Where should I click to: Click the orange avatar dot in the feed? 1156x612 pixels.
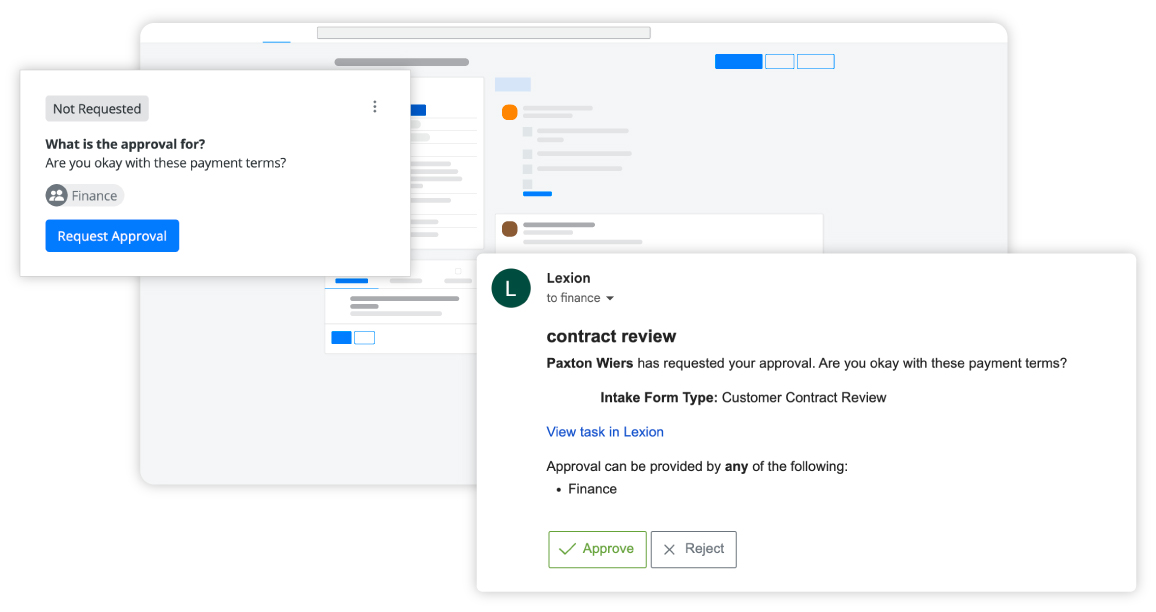tap(510, 113)
